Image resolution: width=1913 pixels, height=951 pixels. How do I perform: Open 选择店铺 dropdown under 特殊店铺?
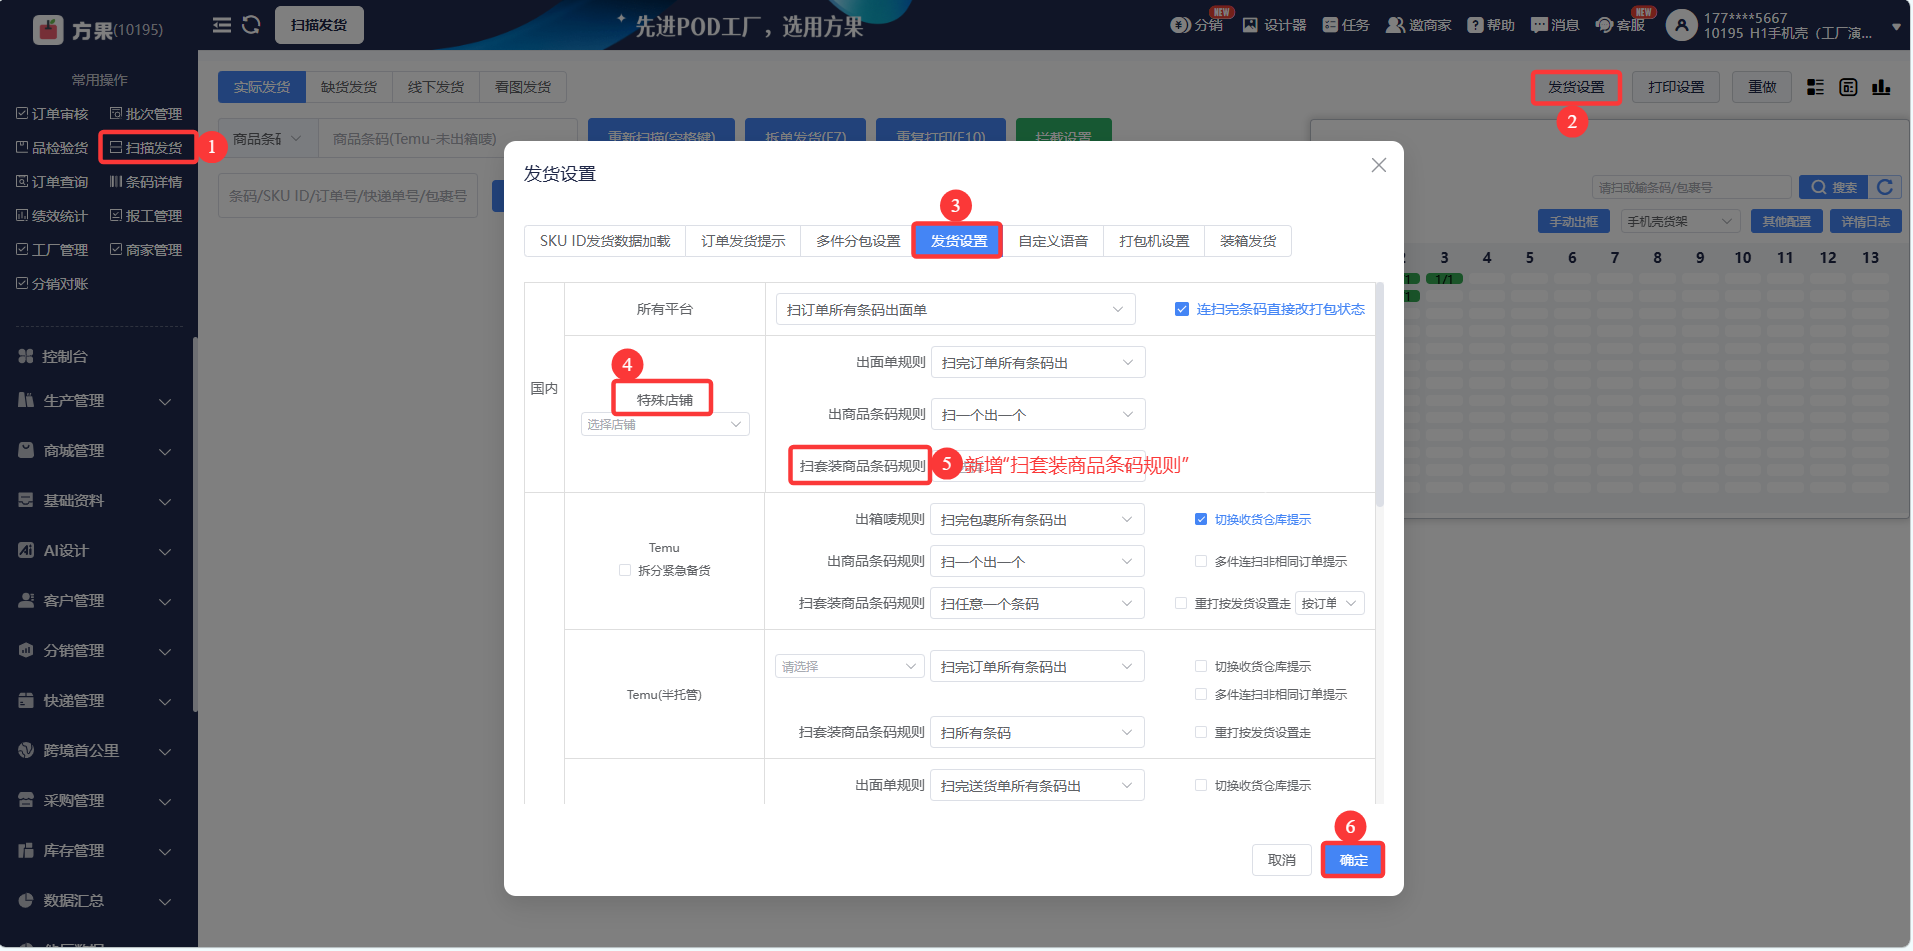point(665,424)
